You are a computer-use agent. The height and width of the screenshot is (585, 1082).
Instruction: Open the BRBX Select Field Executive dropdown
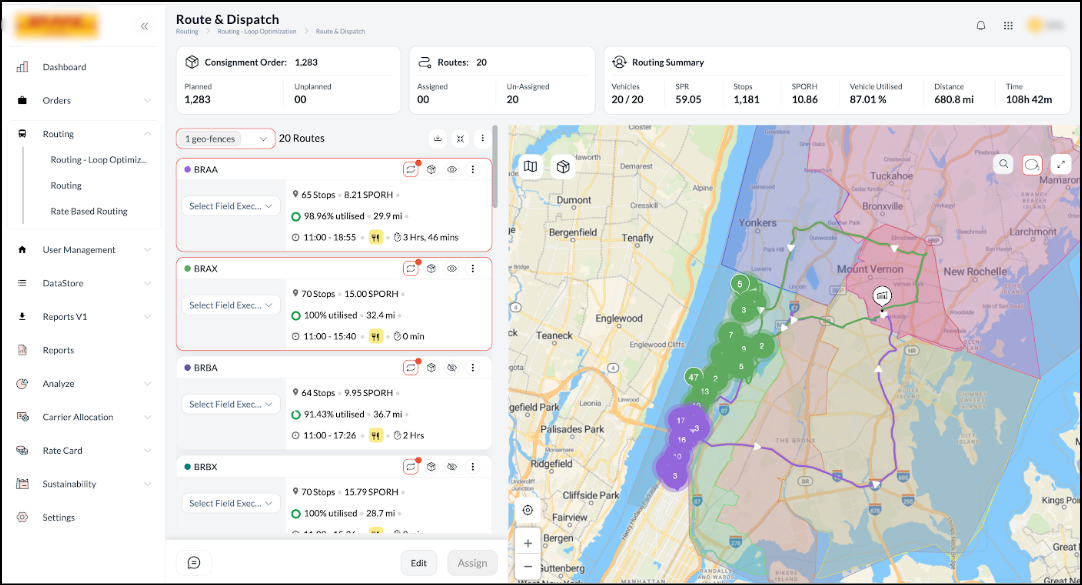coord(230,504)
